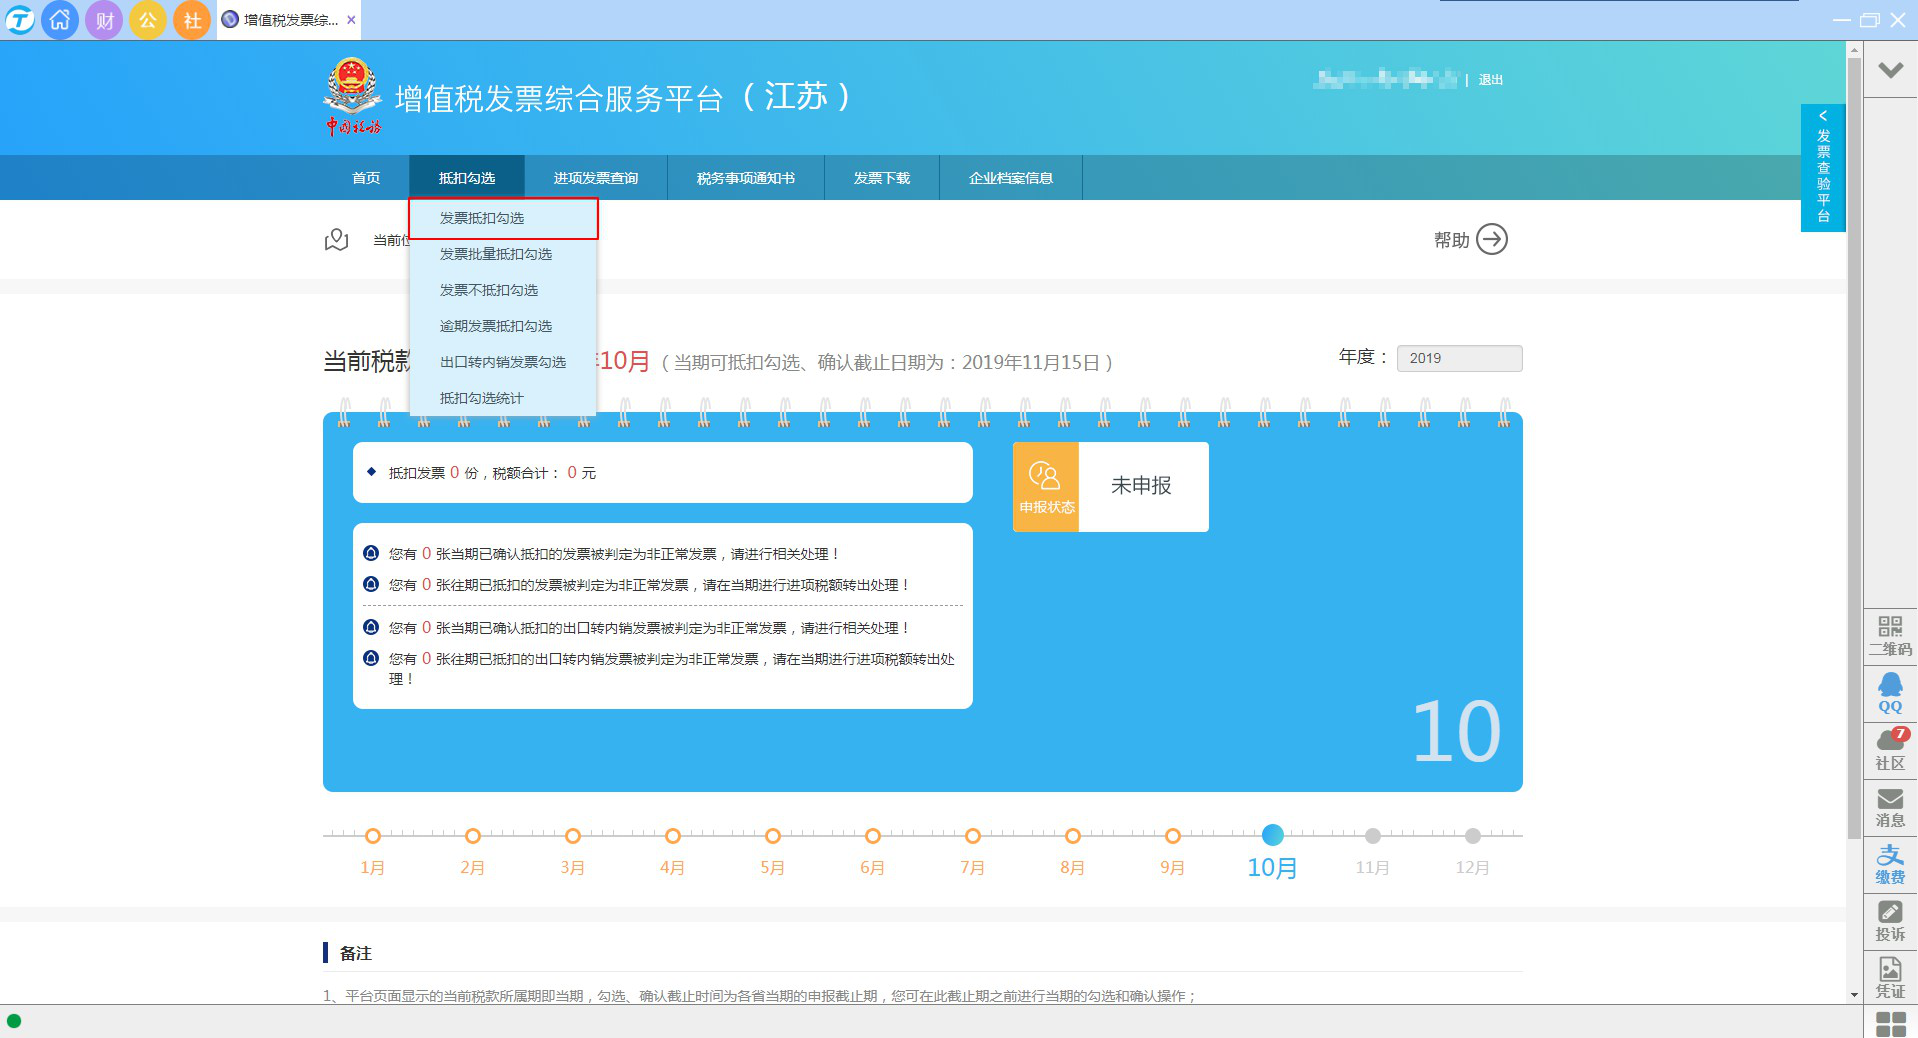Close the 增值税发票综合服务平台 browser tab
The height and width of the screenshot is (1038, 1918).
[351, 20]
